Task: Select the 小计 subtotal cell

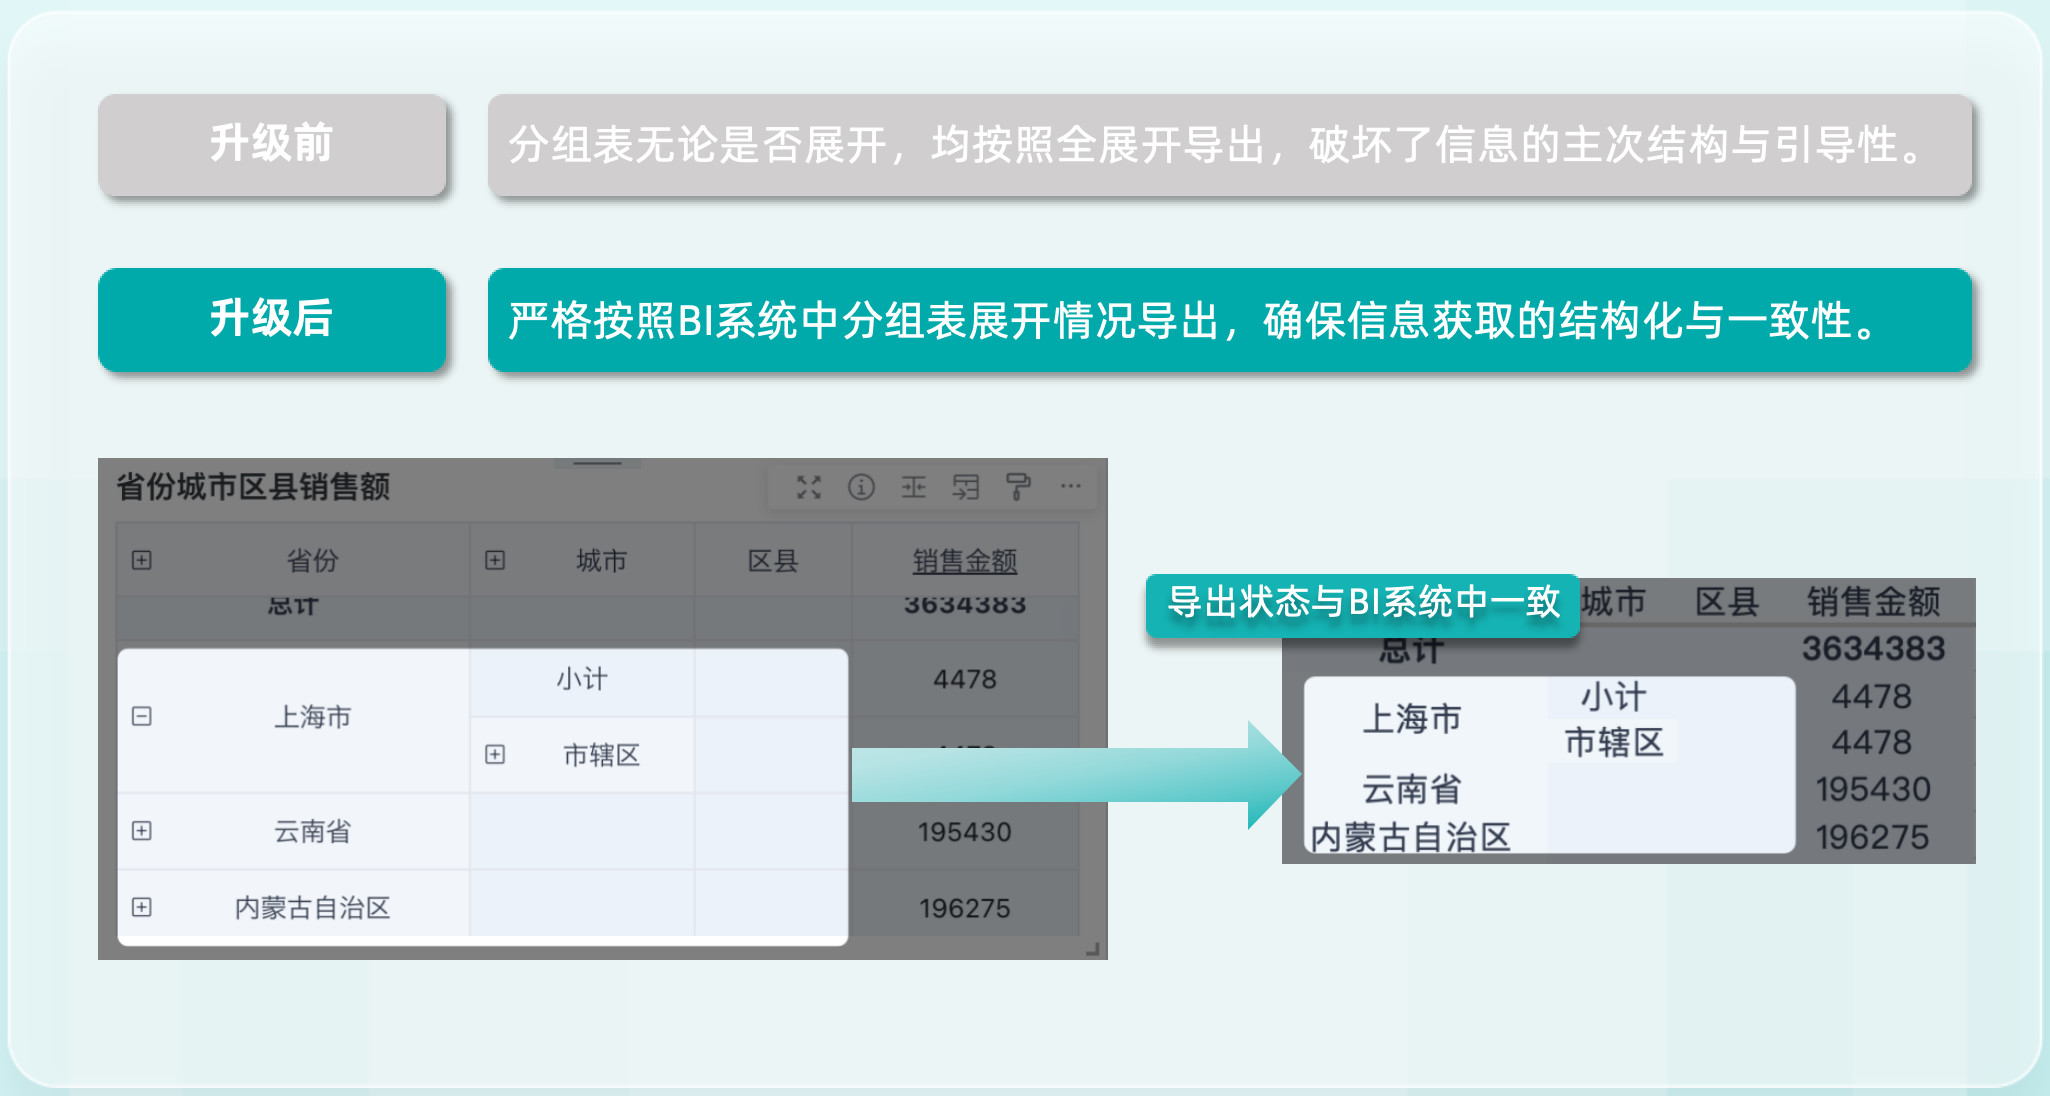Action: pyautogui.click(x=582, y=680)
